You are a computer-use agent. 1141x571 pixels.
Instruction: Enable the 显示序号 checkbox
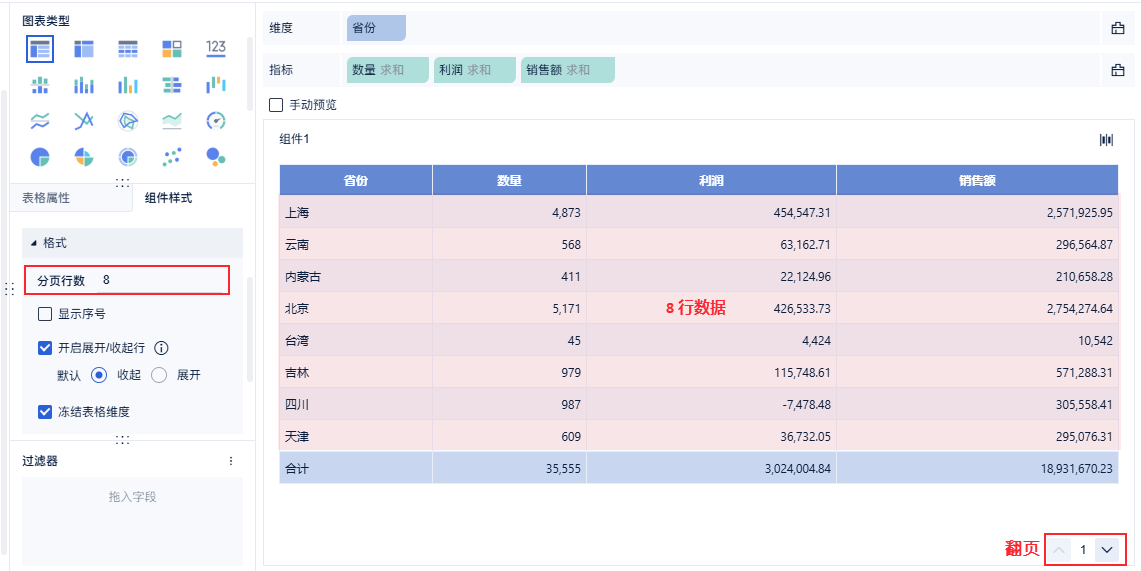pos(45,314)
